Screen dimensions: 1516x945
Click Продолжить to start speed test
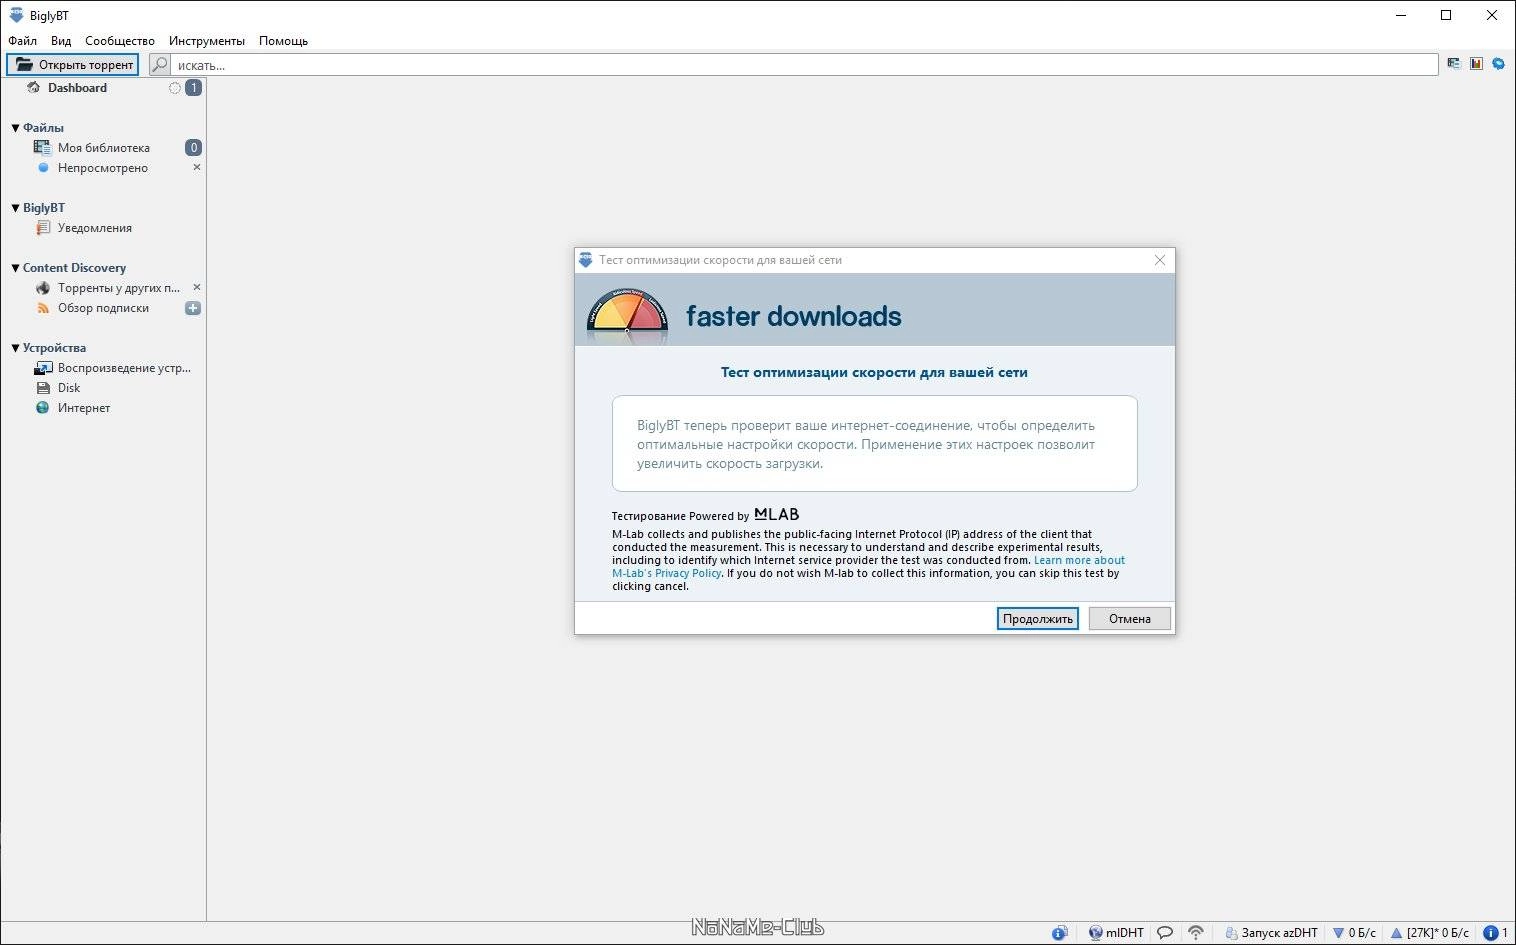pyautogui.click(x=1038, y=619)
